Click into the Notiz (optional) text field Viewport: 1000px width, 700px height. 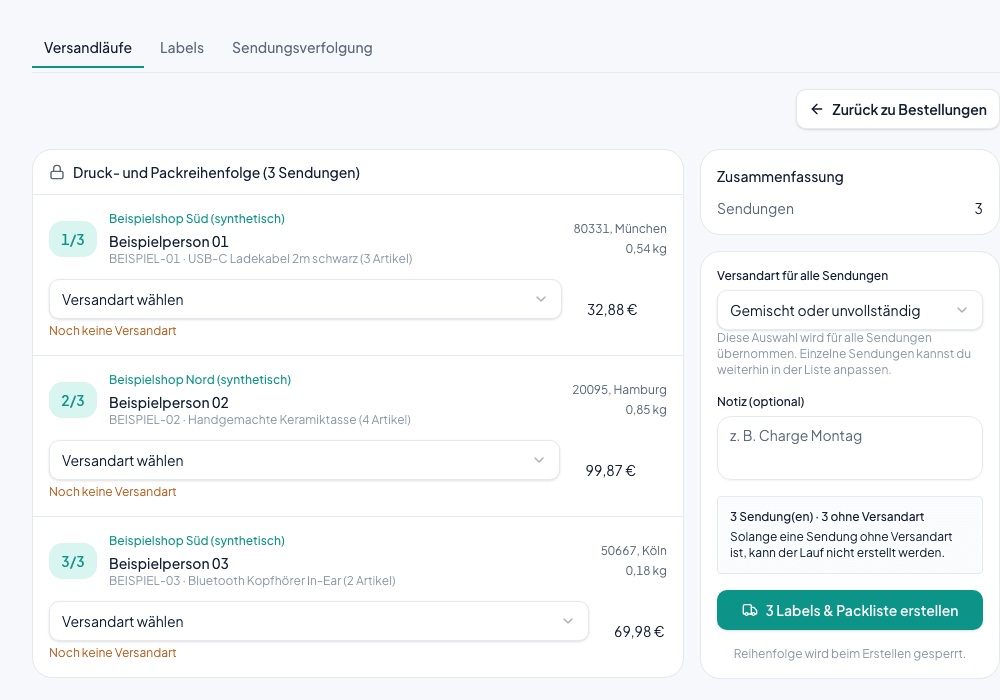point(849,448)
